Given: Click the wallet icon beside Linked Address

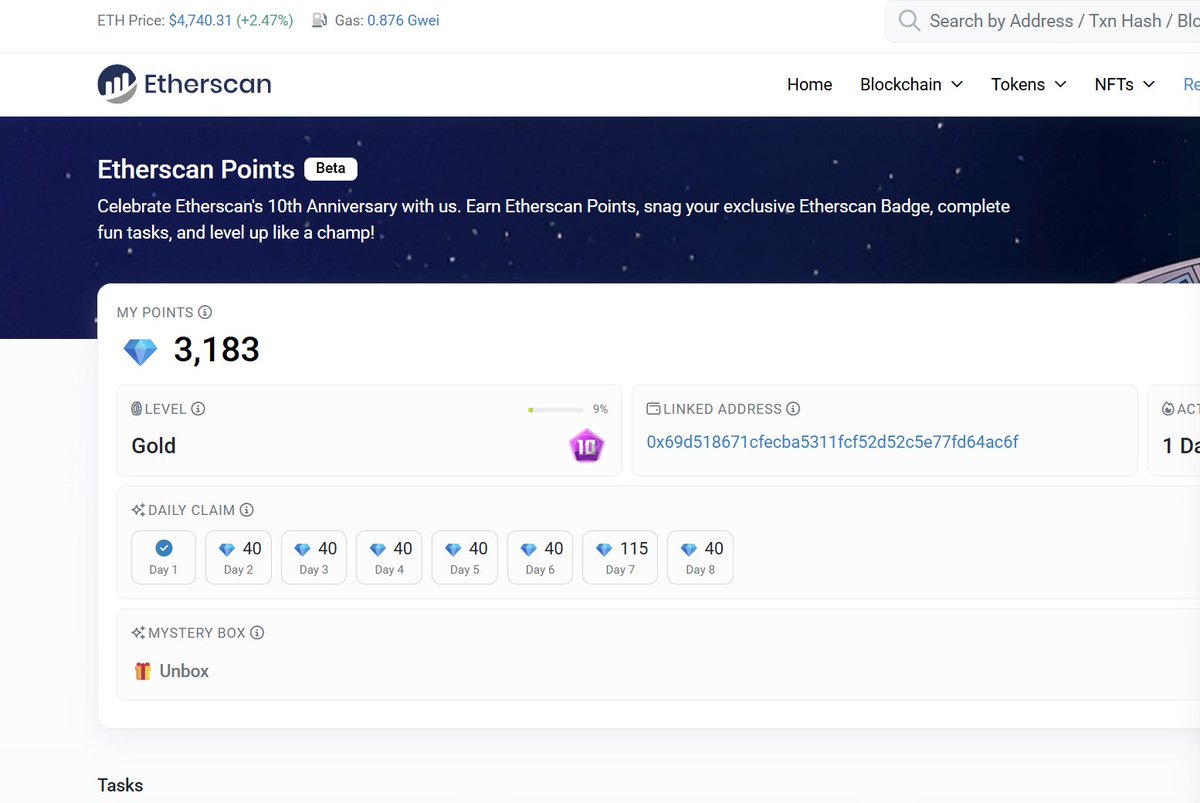Looking at the screenshot, I should coord(654,409).
